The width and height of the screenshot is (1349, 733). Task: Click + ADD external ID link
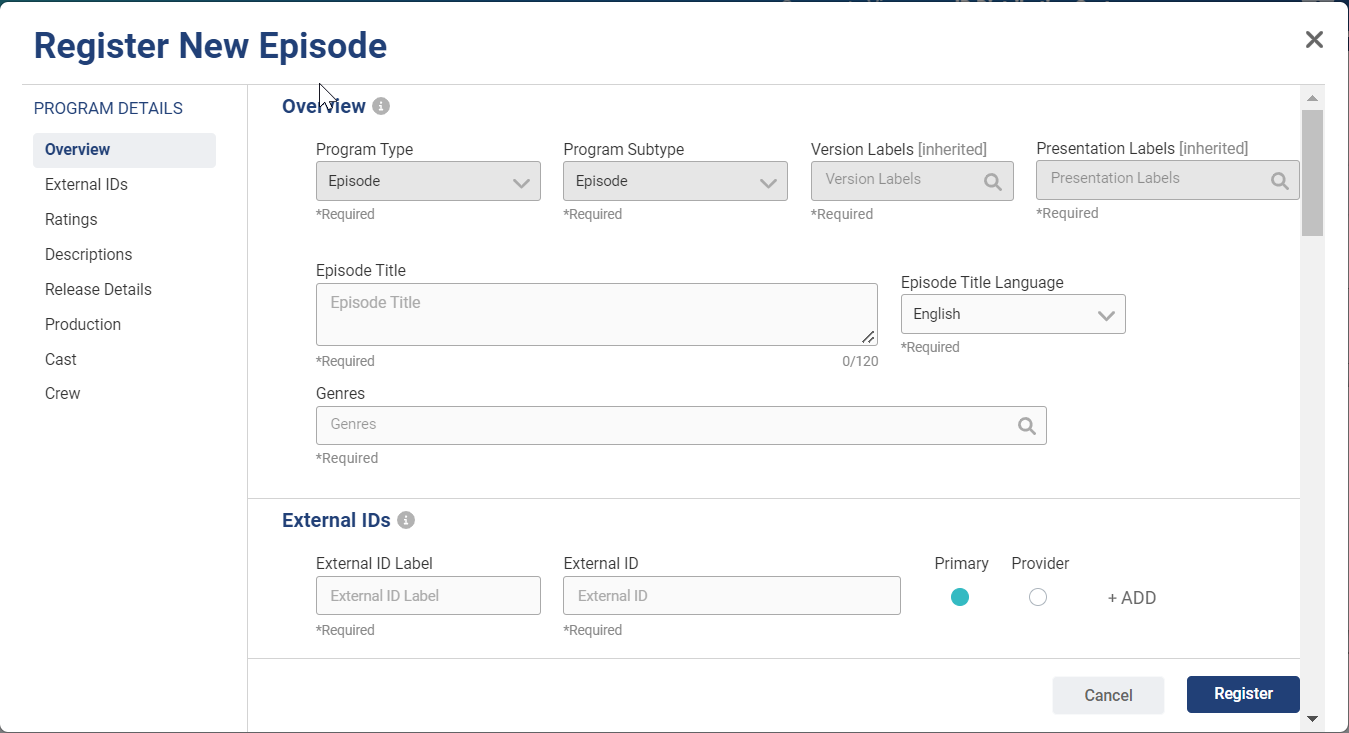click(1131, 598)
